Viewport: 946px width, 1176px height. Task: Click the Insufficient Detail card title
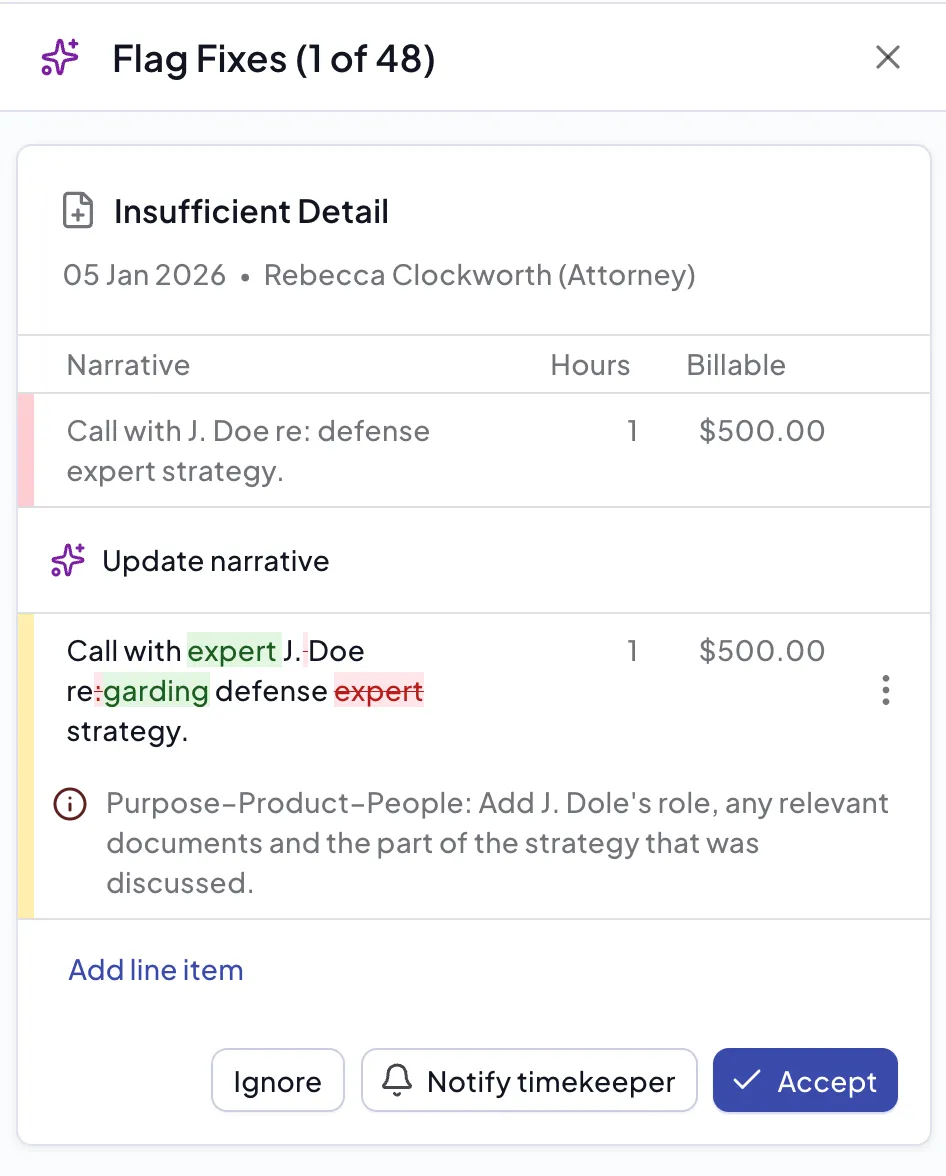pos(251,211)
